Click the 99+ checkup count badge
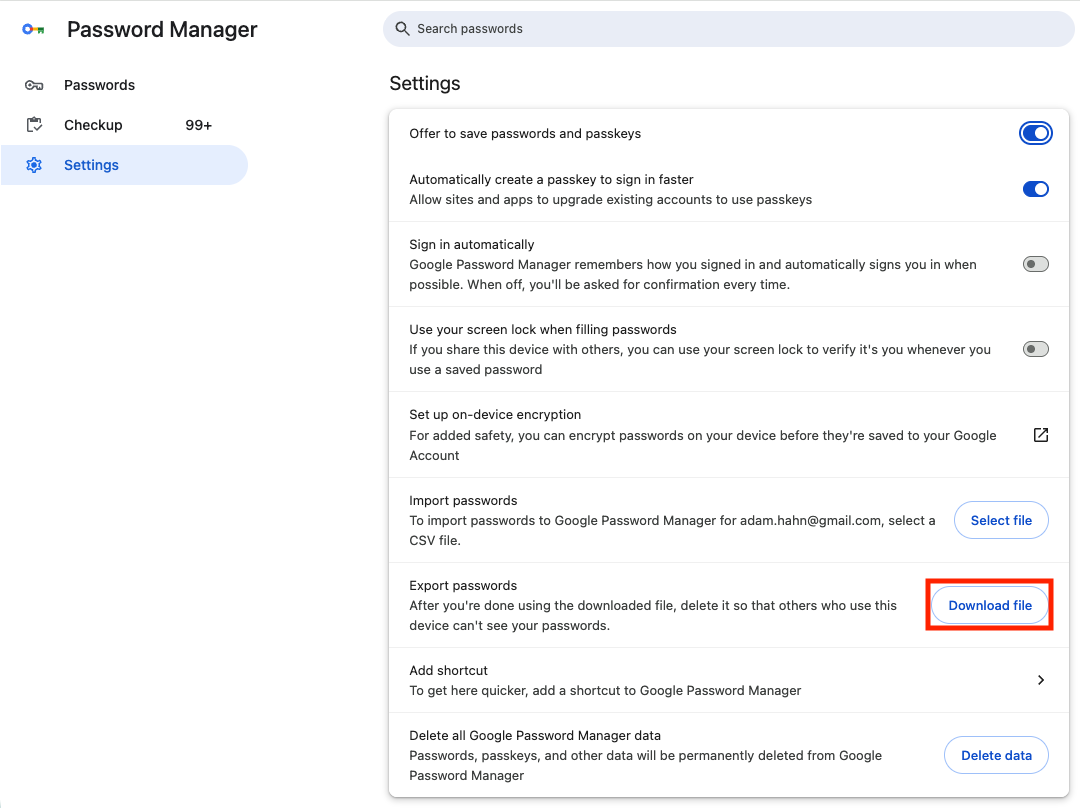Viewport: 1080px width, 808px height. click(198, 125)
